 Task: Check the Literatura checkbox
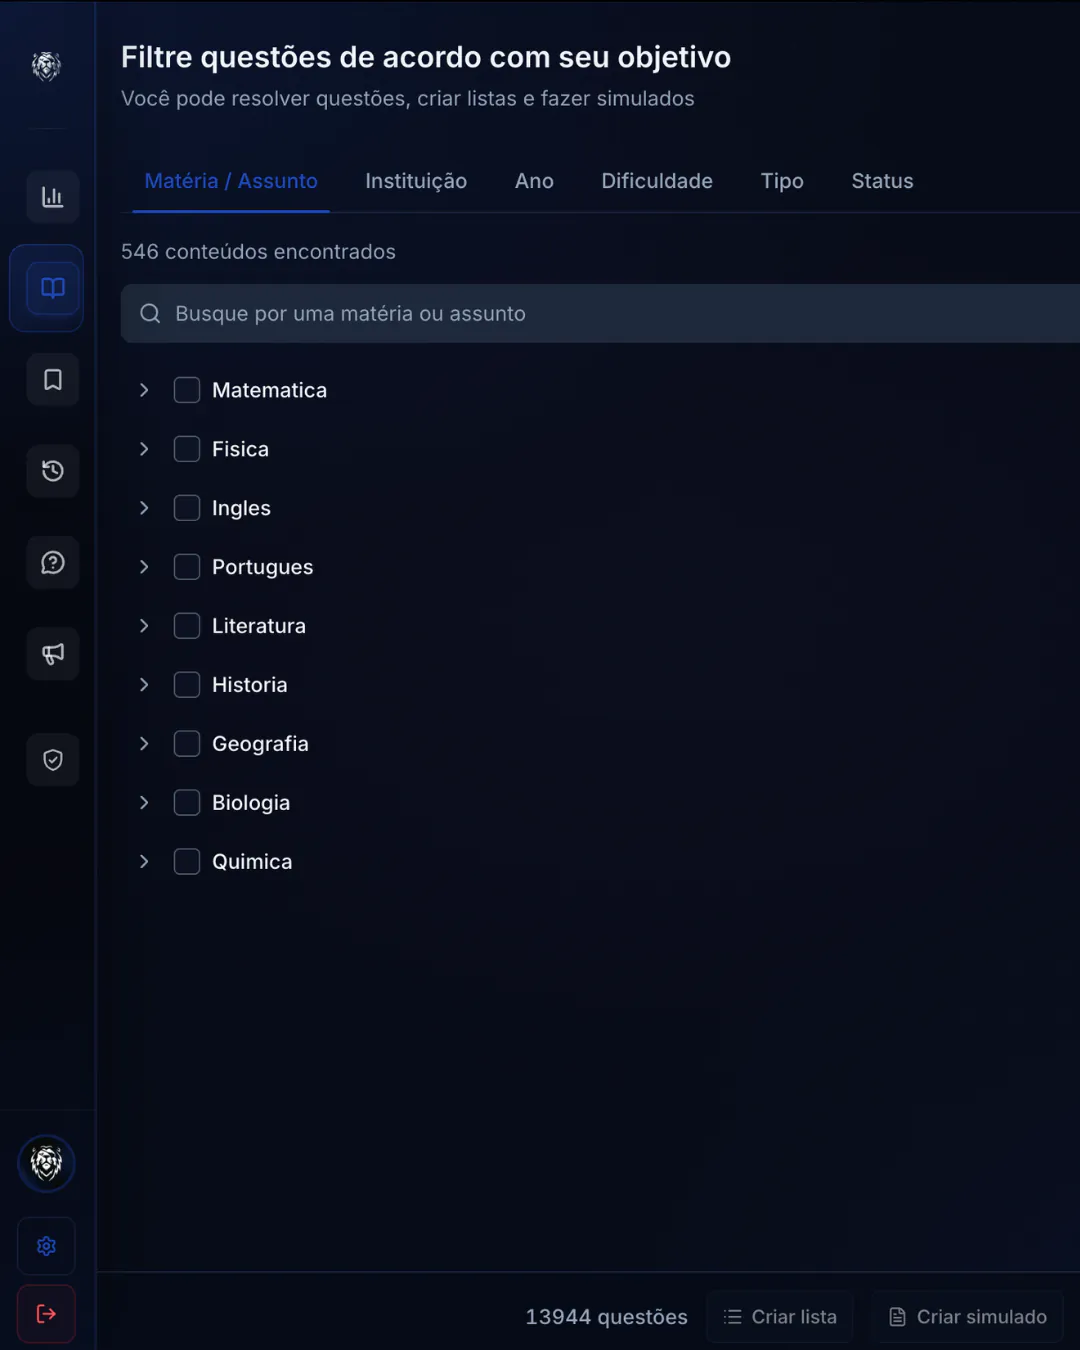[x=187, y=626]
